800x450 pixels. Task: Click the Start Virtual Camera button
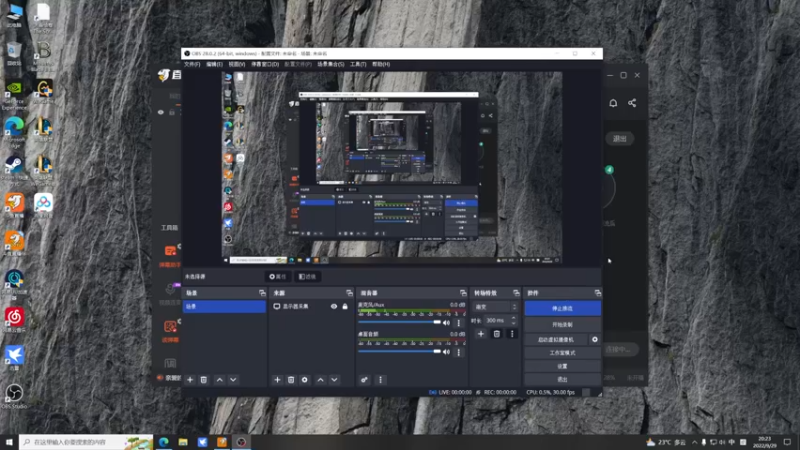click(x=556, y=339)
